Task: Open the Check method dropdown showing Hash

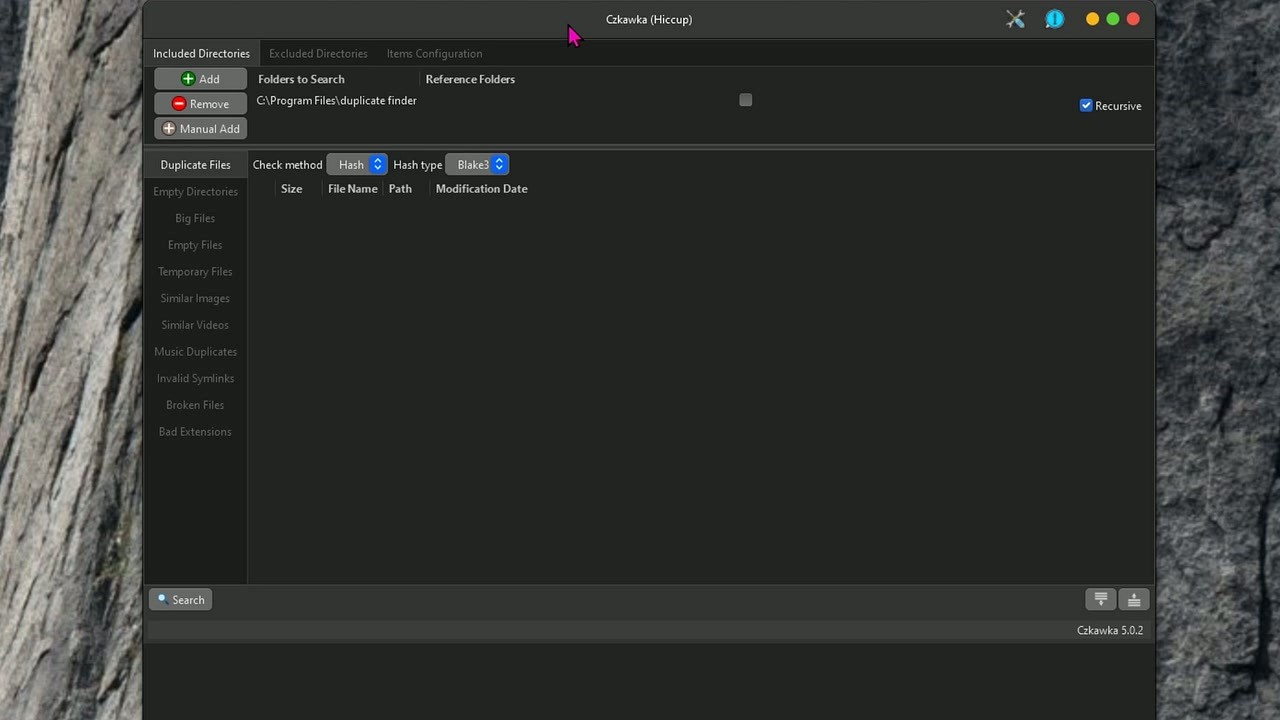Action: pyautogui.click(x=357, y=164)
